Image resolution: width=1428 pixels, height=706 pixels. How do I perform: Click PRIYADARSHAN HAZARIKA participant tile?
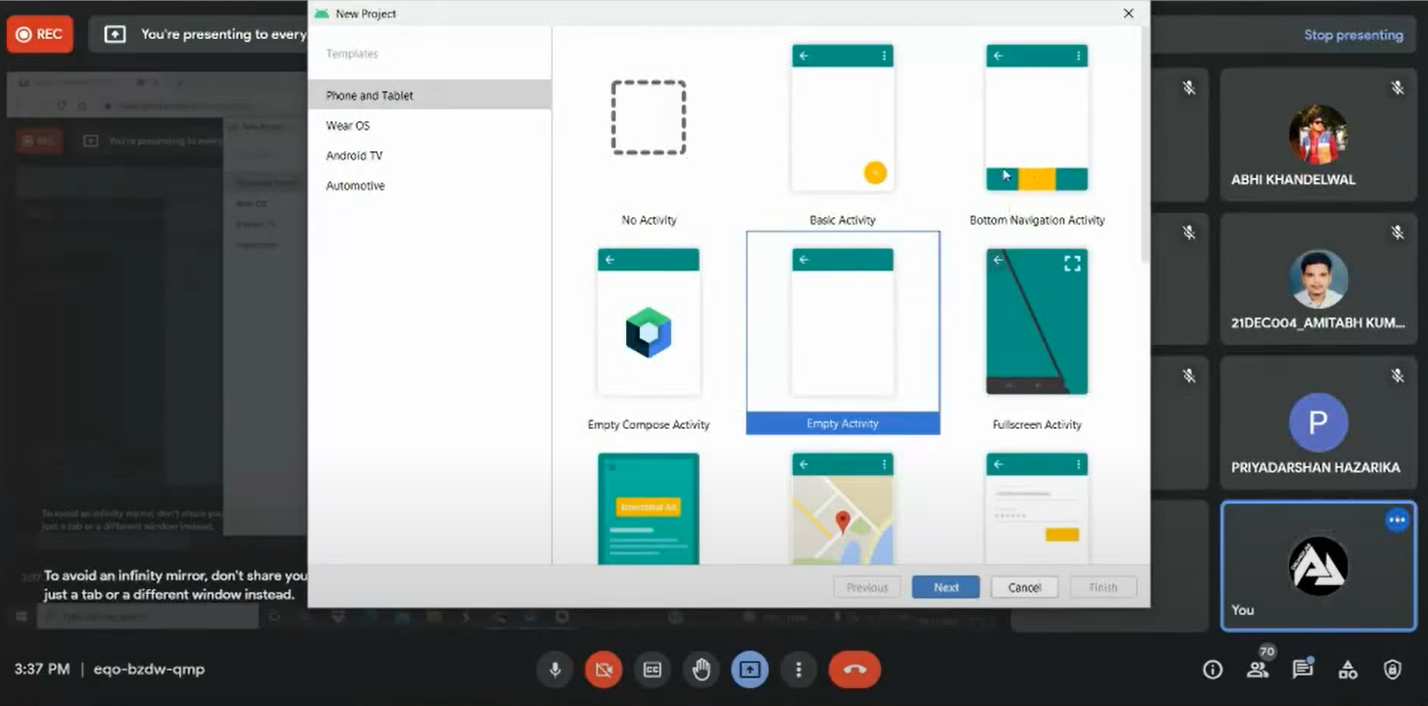pos(1318,423)
